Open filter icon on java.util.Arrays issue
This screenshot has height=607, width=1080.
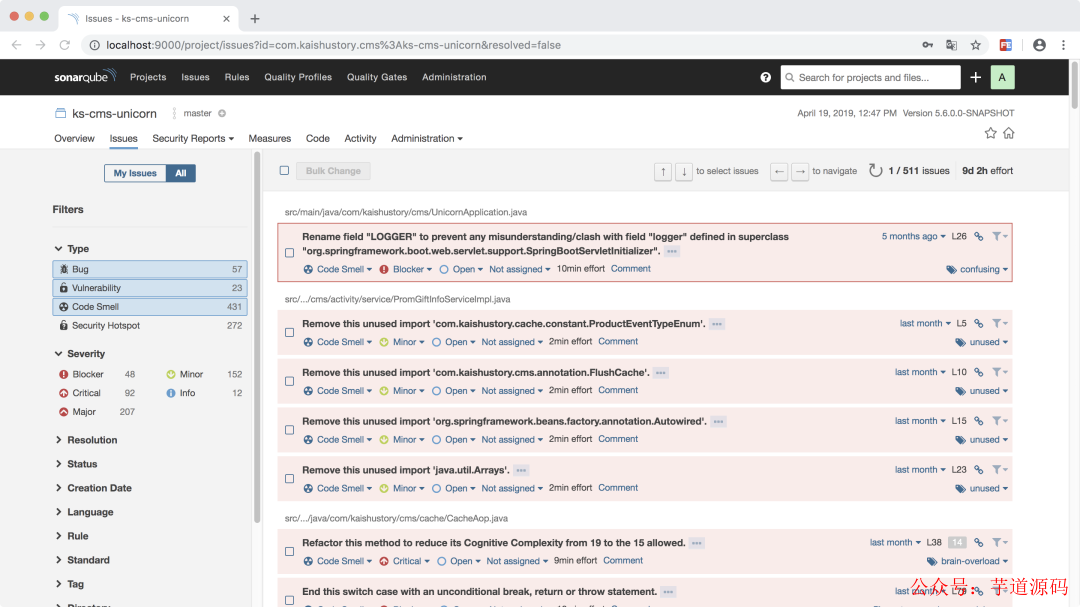(x=999, y=470)
